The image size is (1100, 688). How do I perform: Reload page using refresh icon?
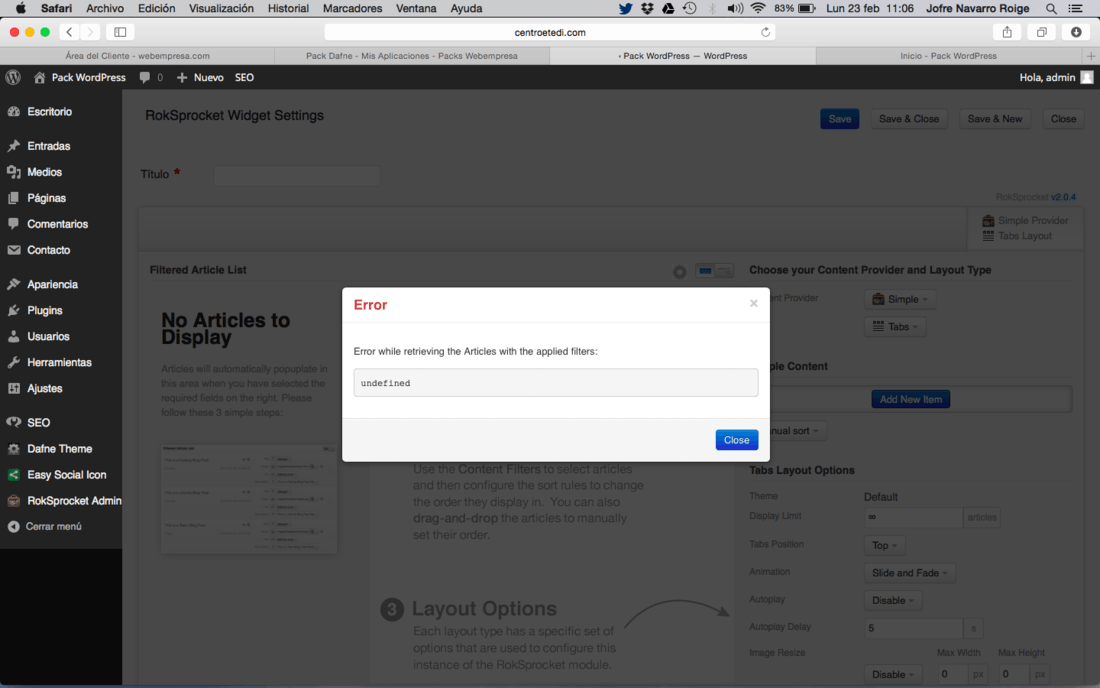tap(765, 32)
